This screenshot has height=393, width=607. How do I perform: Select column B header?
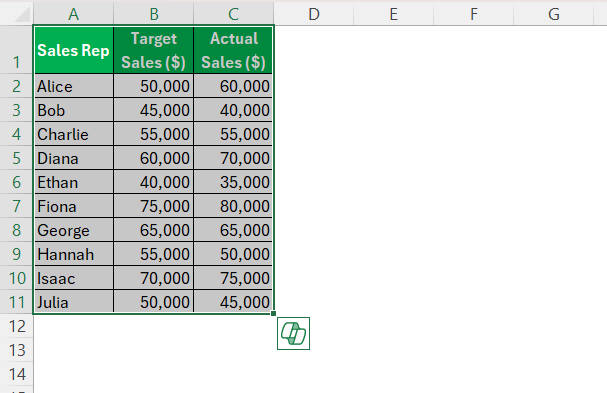(154, 14)
